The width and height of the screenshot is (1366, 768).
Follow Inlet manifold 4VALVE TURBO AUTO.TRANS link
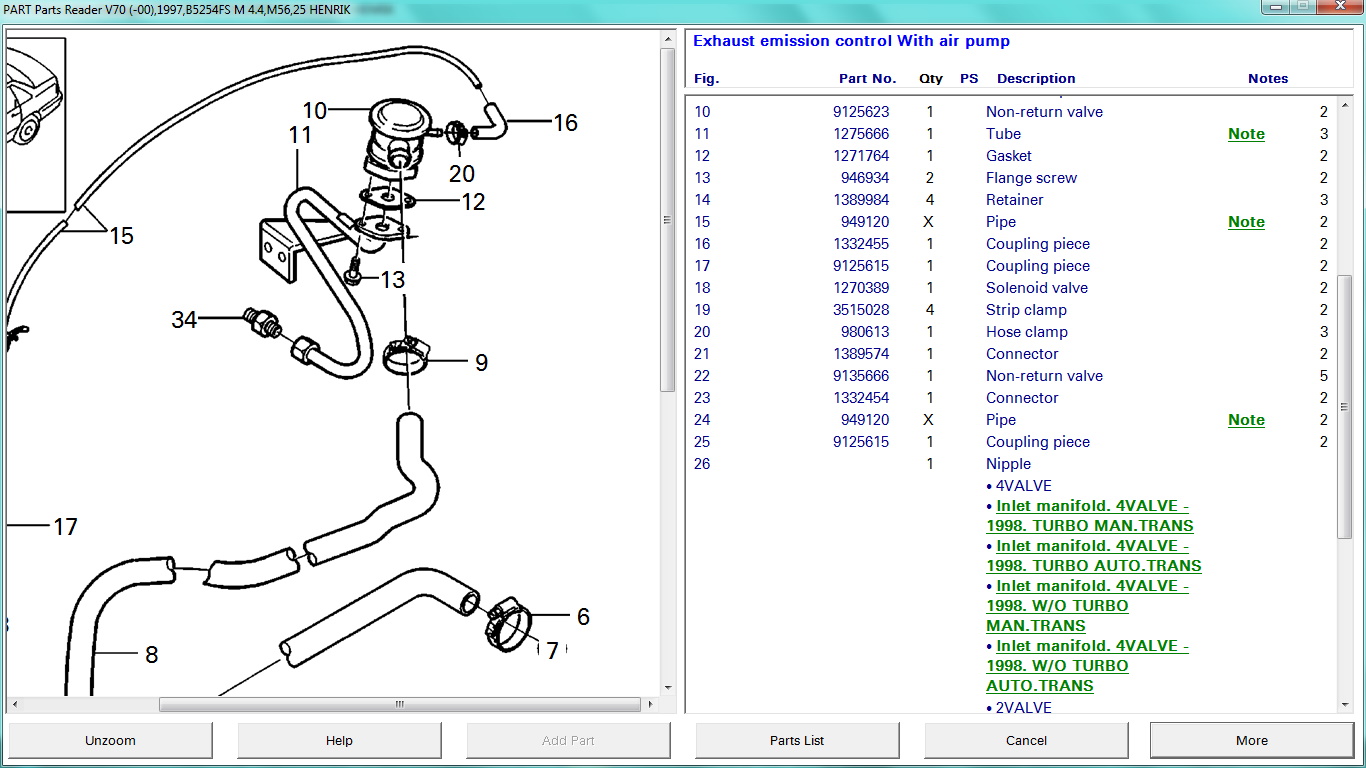pyautogui.click(x=1094, y=556)
